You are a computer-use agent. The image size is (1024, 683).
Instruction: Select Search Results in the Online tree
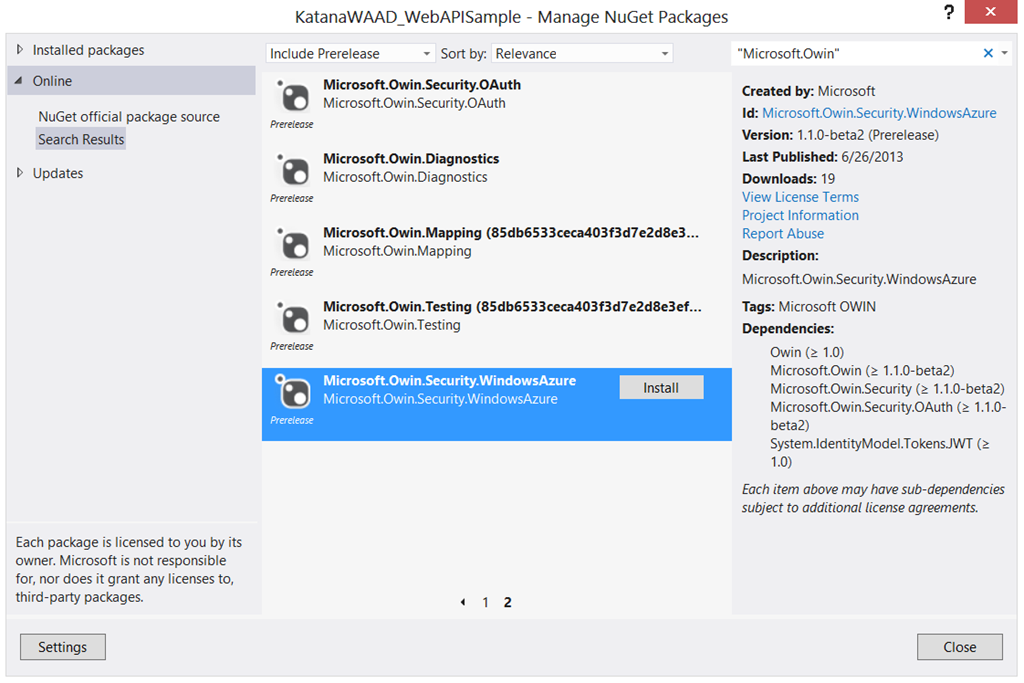pyautogui.click(x=81, y=139)
